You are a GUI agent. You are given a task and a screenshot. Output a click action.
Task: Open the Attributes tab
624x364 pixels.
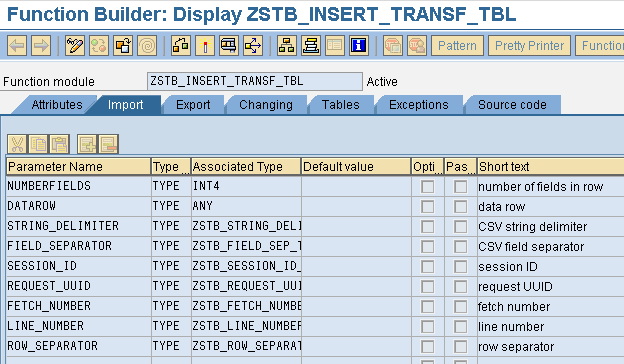[57, 105]
